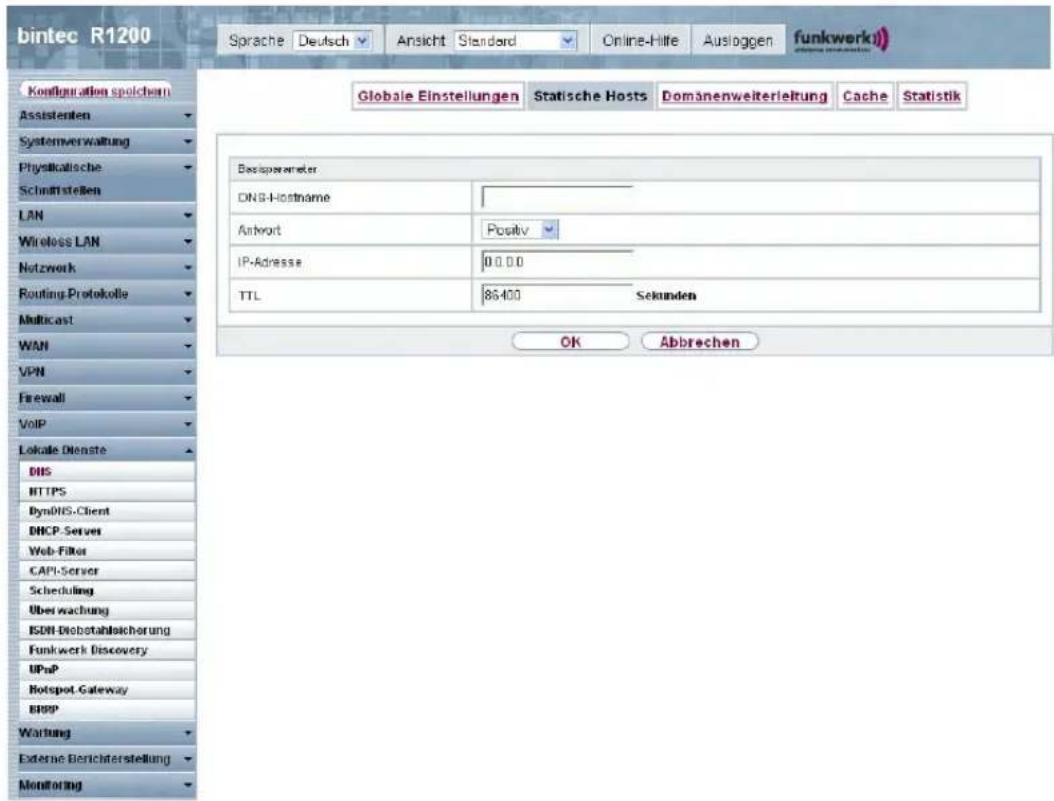Click Ausloggen to log out
This screenshot has width=1054, height=801.
[737, 40]
